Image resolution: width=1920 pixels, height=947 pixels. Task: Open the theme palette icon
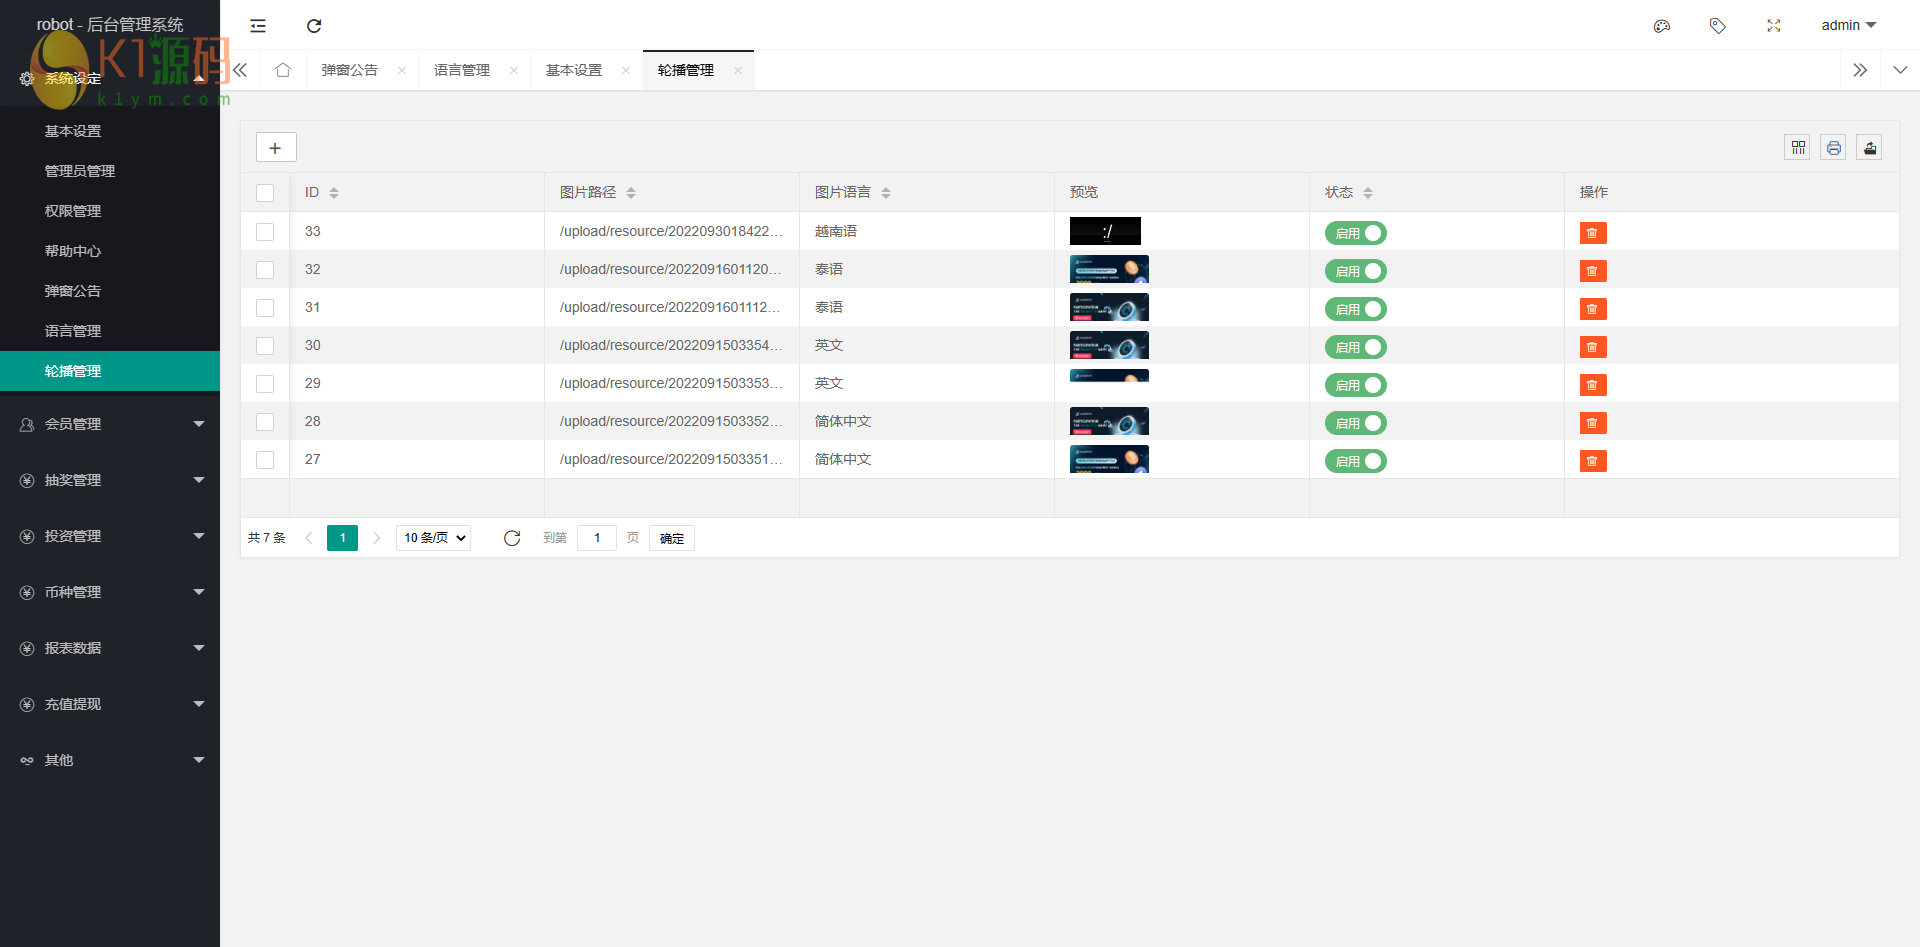pos(1661,26)
